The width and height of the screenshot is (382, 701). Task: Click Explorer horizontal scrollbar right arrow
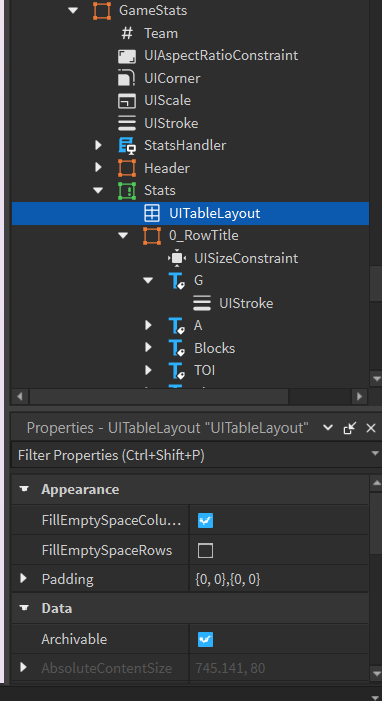pos(359,397)
